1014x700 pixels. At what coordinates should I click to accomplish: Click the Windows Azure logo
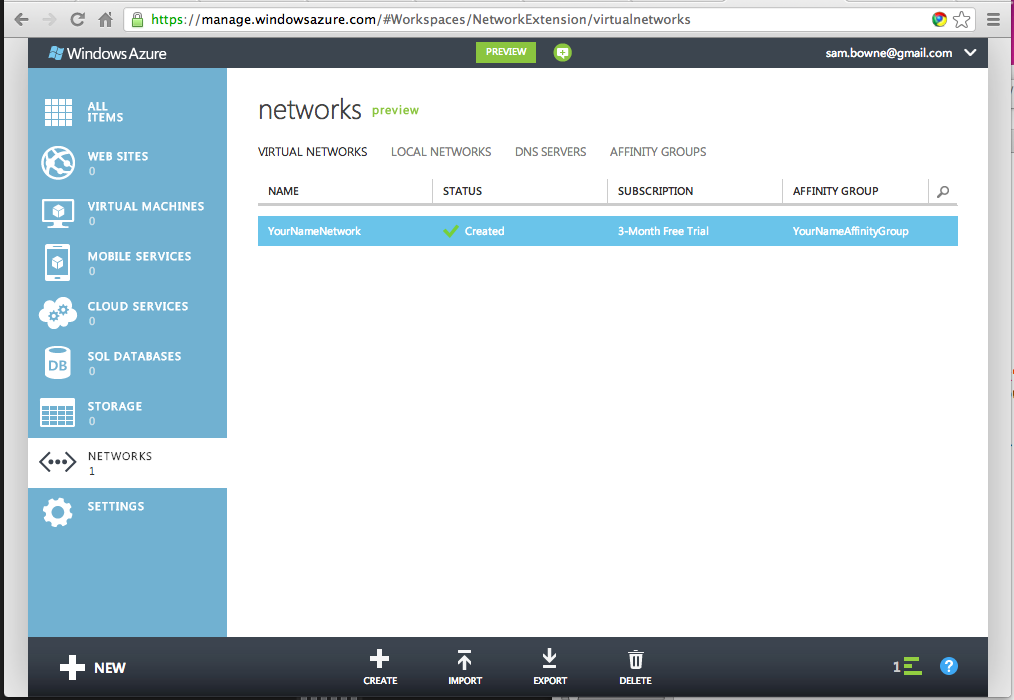coord(107,53)
